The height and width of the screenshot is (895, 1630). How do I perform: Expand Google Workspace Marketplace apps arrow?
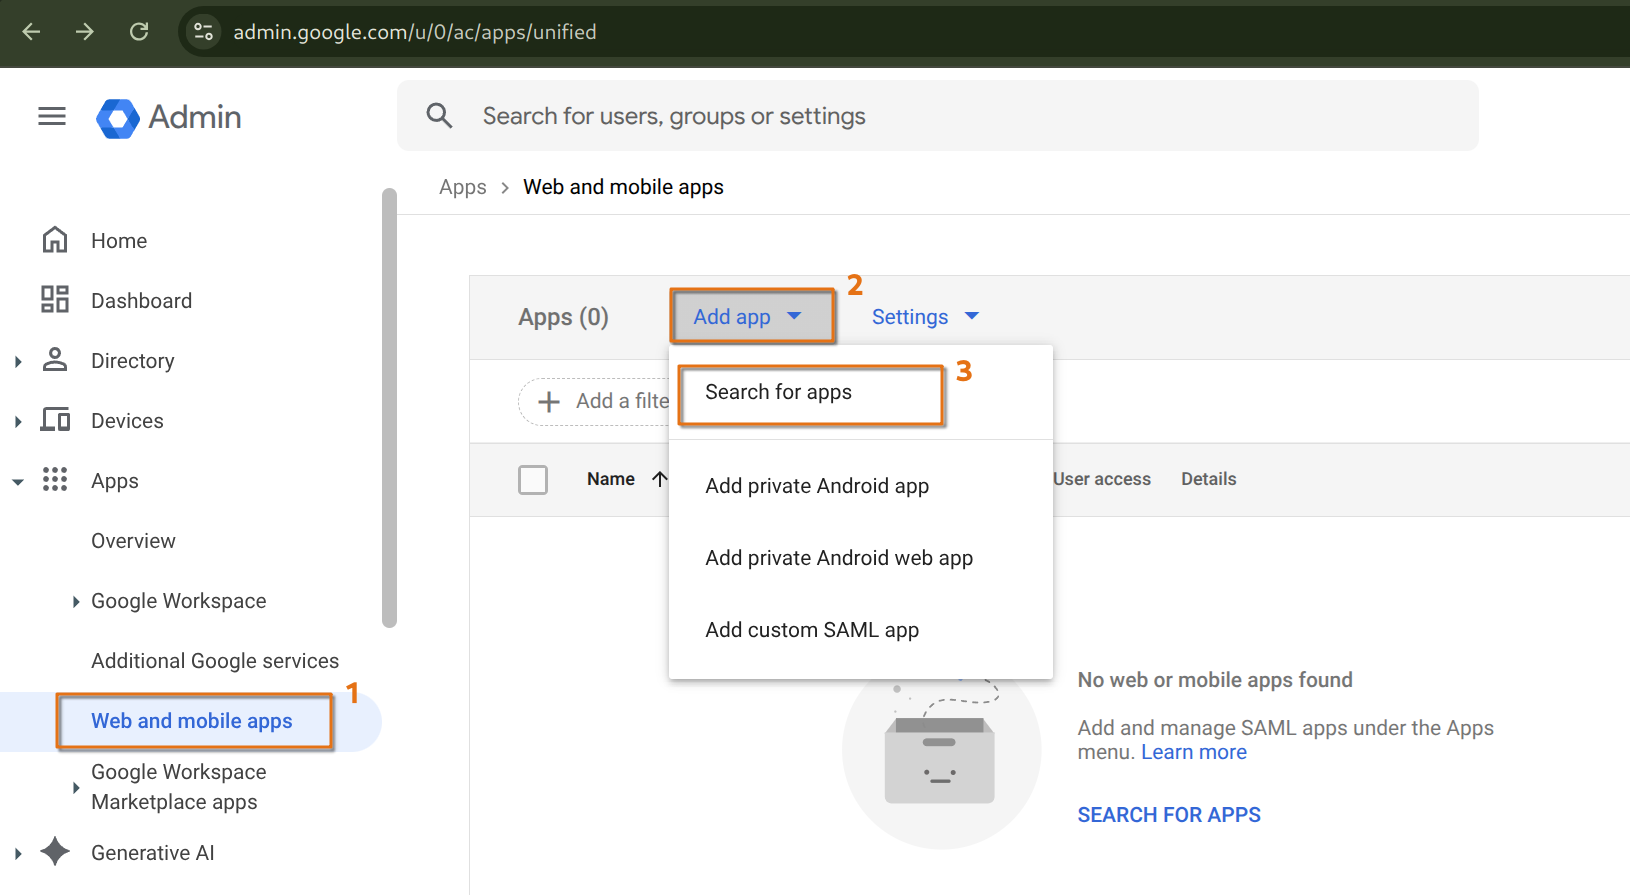click(x=76, y=787)
